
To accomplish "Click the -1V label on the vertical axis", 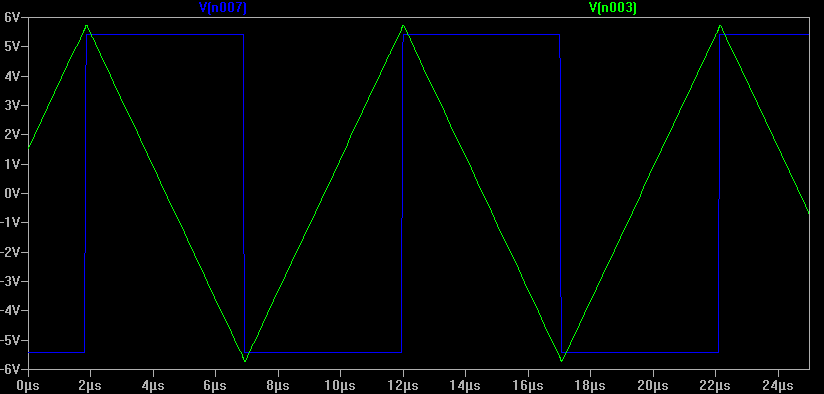I will [10, 223].
